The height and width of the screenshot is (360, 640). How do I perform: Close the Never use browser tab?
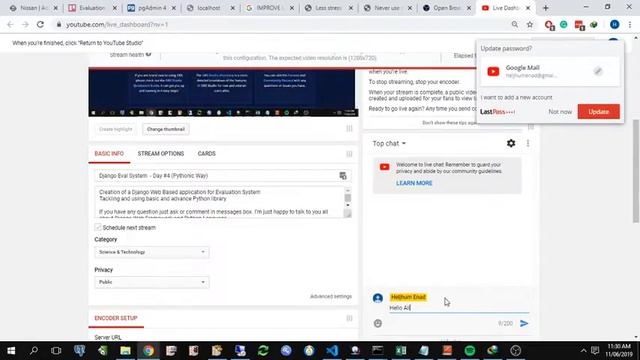pos(410,8)
